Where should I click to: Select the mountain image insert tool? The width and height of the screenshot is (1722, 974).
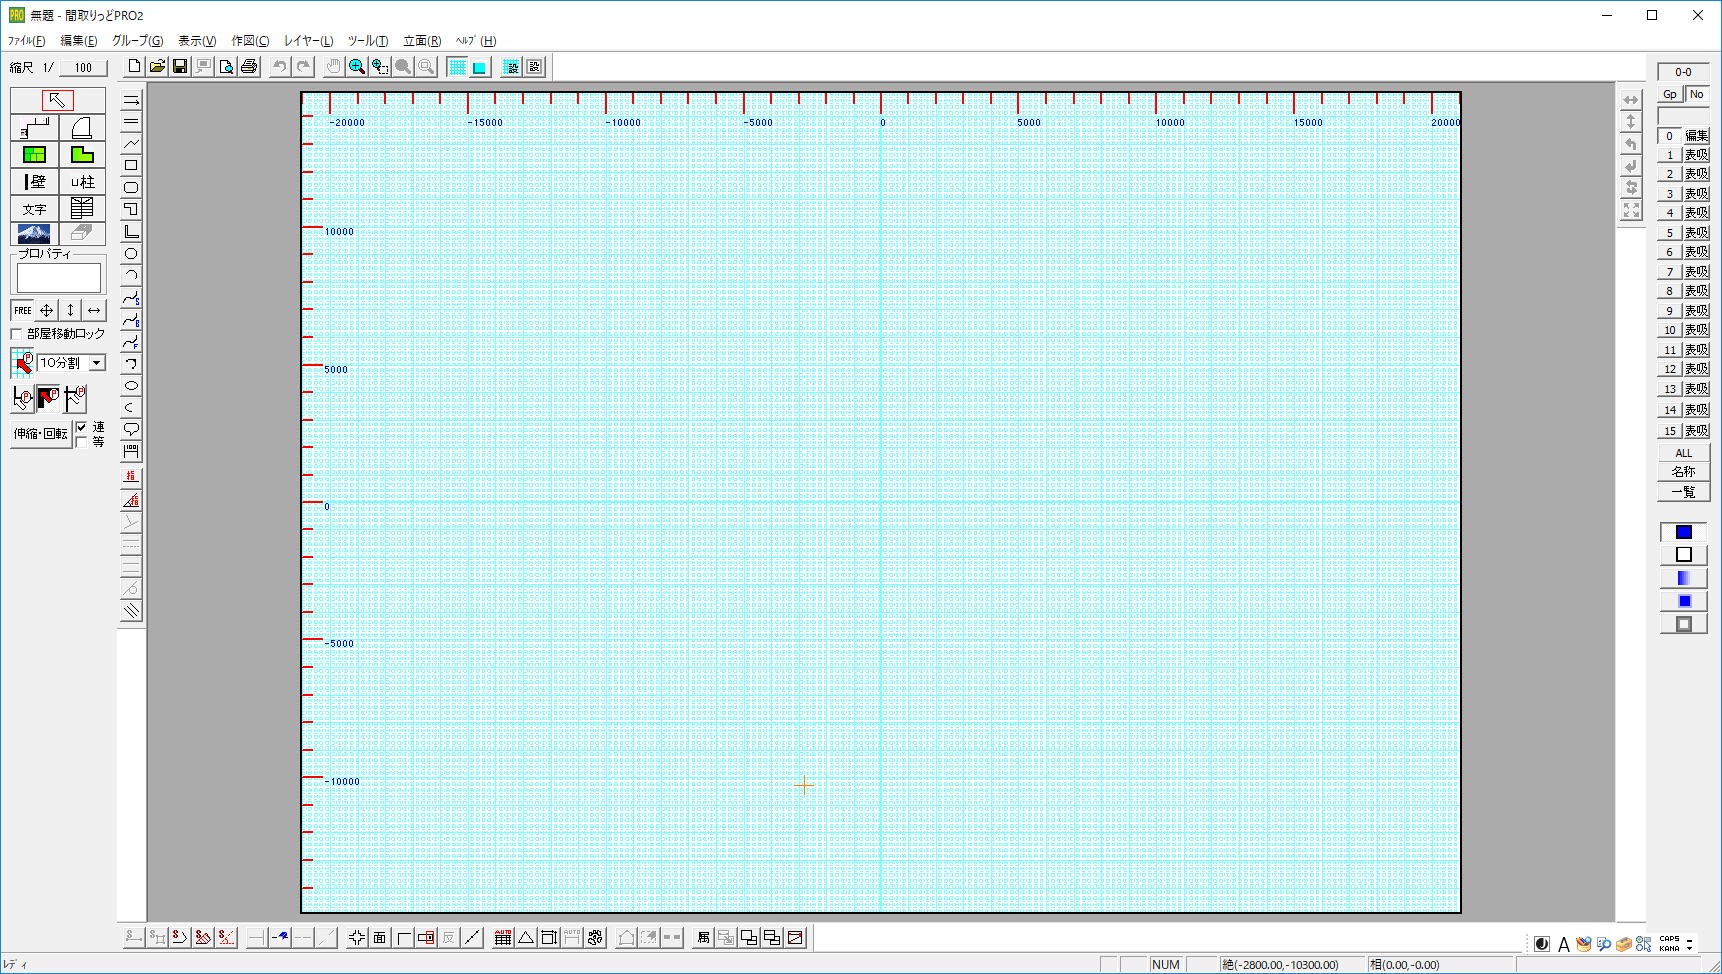coord(34,233)
